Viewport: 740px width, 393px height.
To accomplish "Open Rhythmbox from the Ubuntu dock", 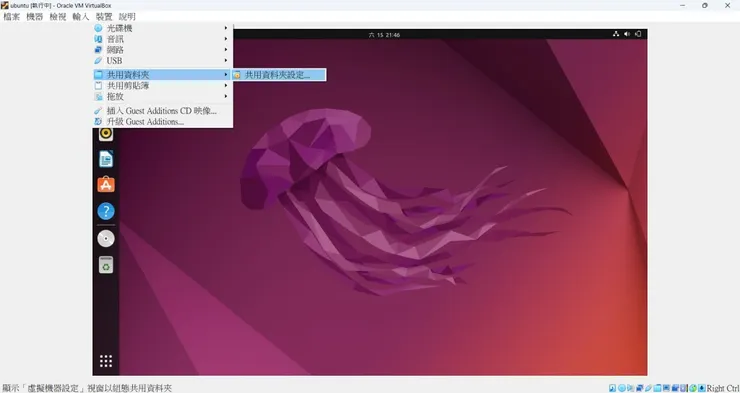I will pyautogui.click(x=106, y=134).
